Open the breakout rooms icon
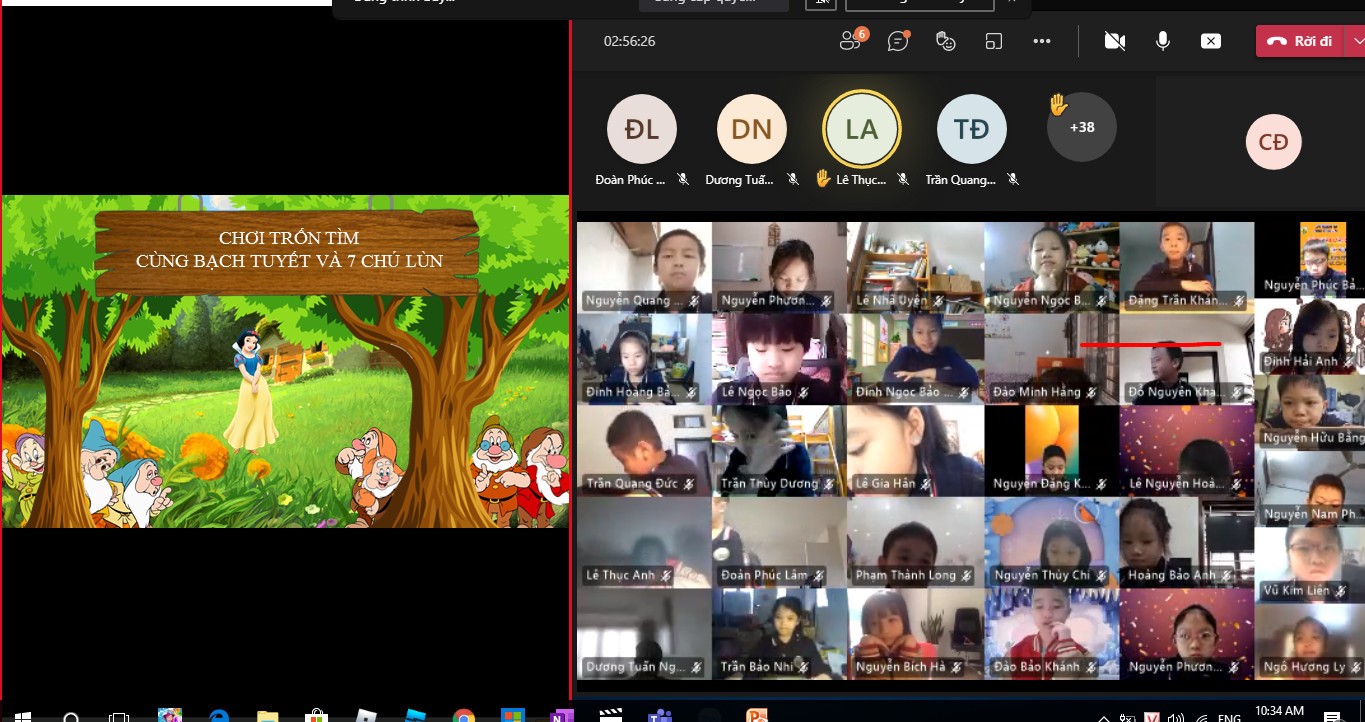 point(993,41)
